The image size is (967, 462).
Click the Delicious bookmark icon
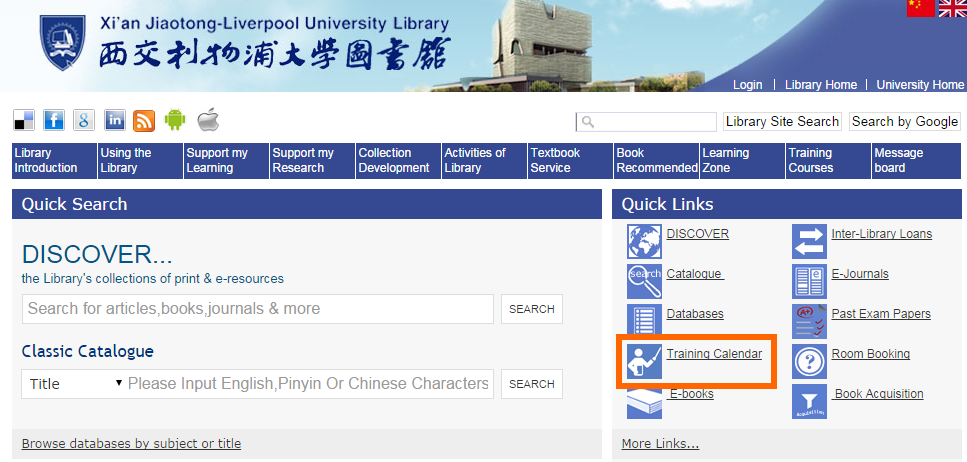click(24, 120)
